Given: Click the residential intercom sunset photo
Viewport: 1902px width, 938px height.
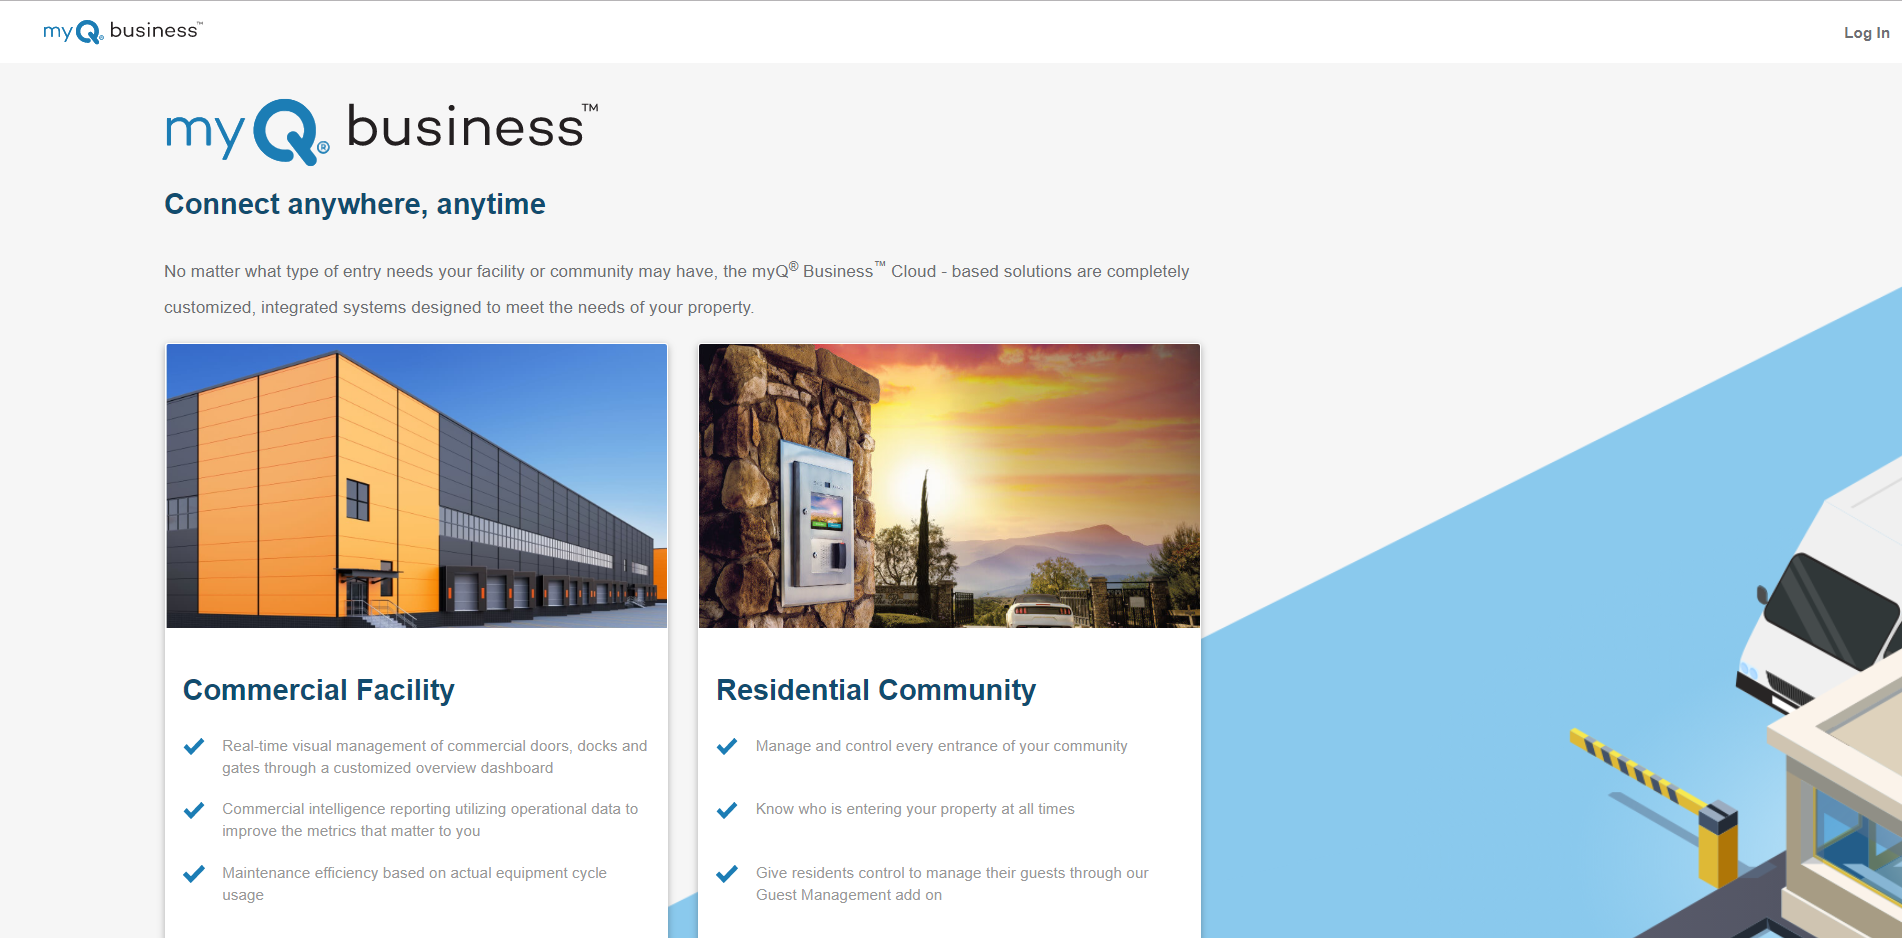Looking at the screenshot, I should point(949,486).
